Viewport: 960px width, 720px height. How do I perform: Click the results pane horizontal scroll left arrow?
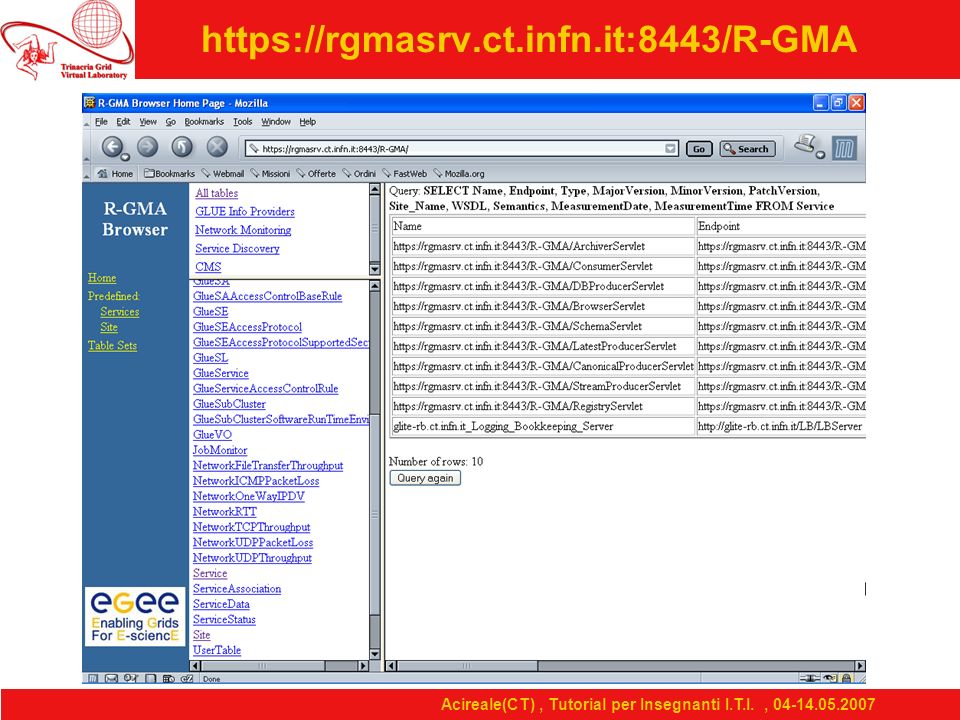coord(392,666)
